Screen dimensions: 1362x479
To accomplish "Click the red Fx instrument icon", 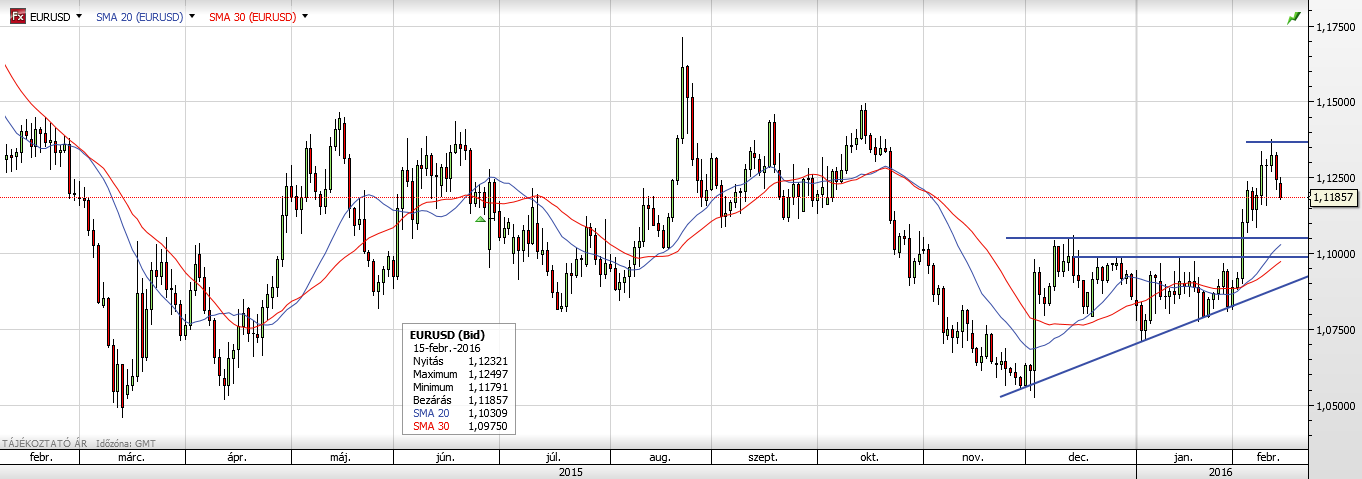I will tap(18, 17).
